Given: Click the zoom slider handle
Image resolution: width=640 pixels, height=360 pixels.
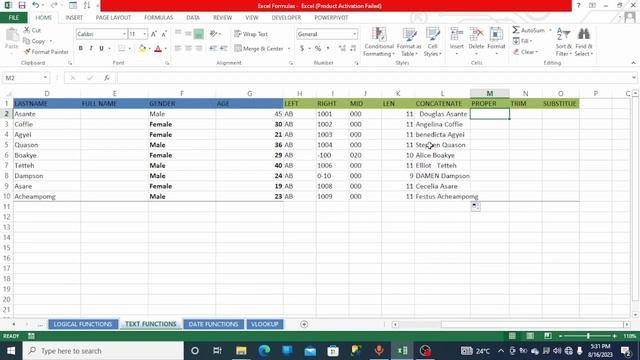Looking at the screenshot, I should pyautogui.click(x=588, y=336).
